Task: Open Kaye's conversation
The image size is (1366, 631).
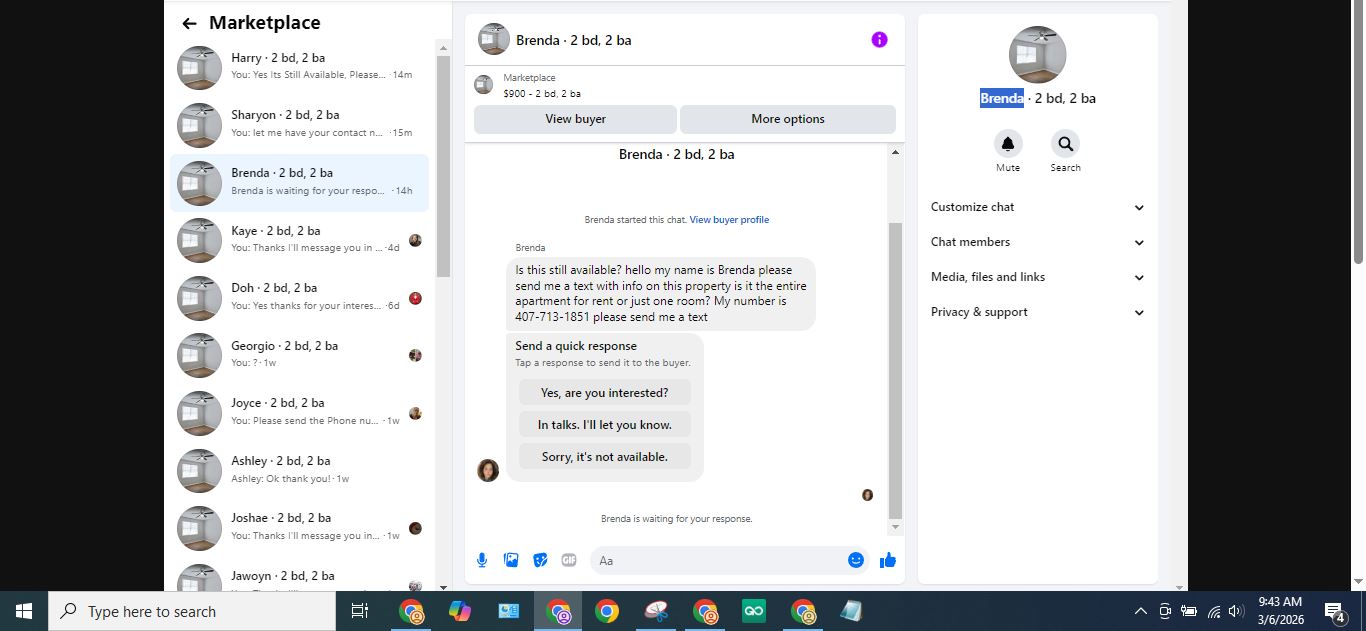Action: (x=300, y=240)
